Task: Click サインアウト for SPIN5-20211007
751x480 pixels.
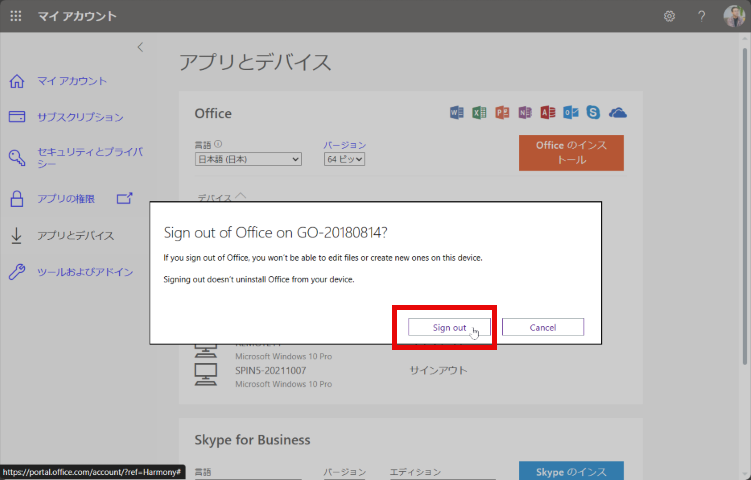Action: [x=438, y=370]
